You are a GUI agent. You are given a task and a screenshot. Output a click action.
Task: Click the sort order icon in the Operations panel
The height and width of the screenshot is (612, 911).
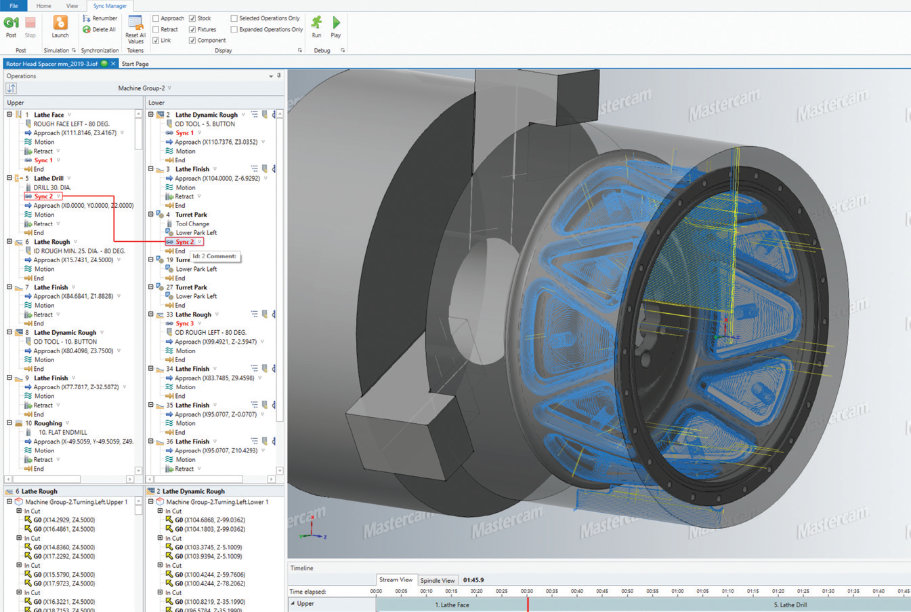pyautogui.click(x=11, y=88)
